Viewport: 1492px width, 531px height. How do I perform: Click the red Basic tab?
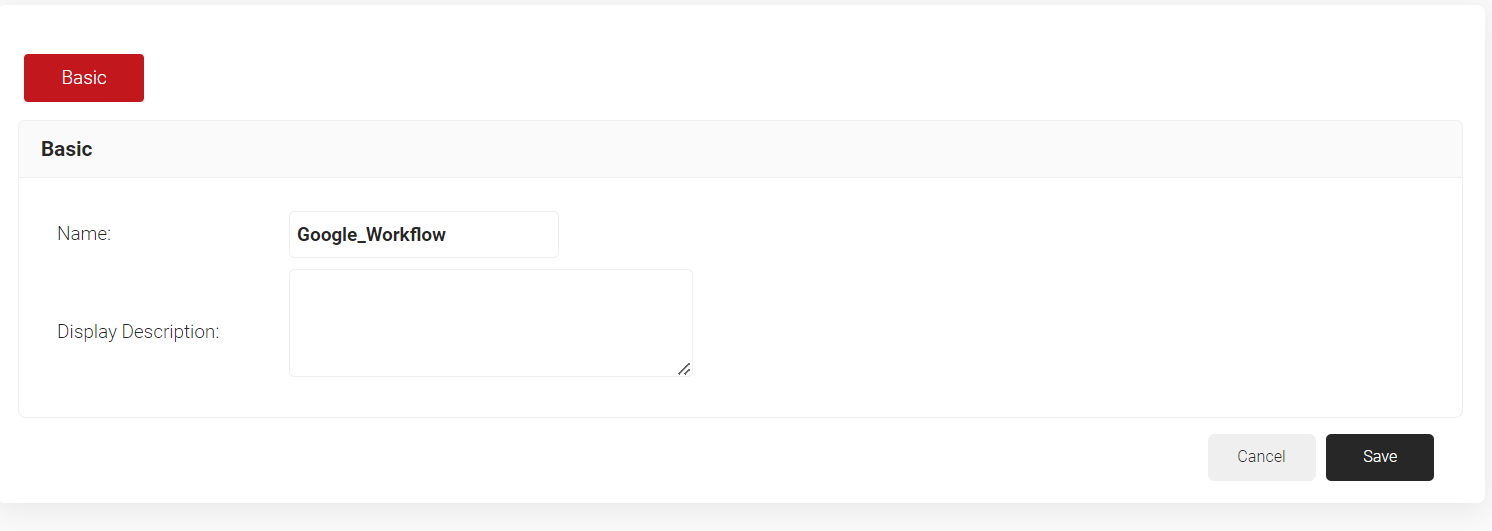pos(84,78)
